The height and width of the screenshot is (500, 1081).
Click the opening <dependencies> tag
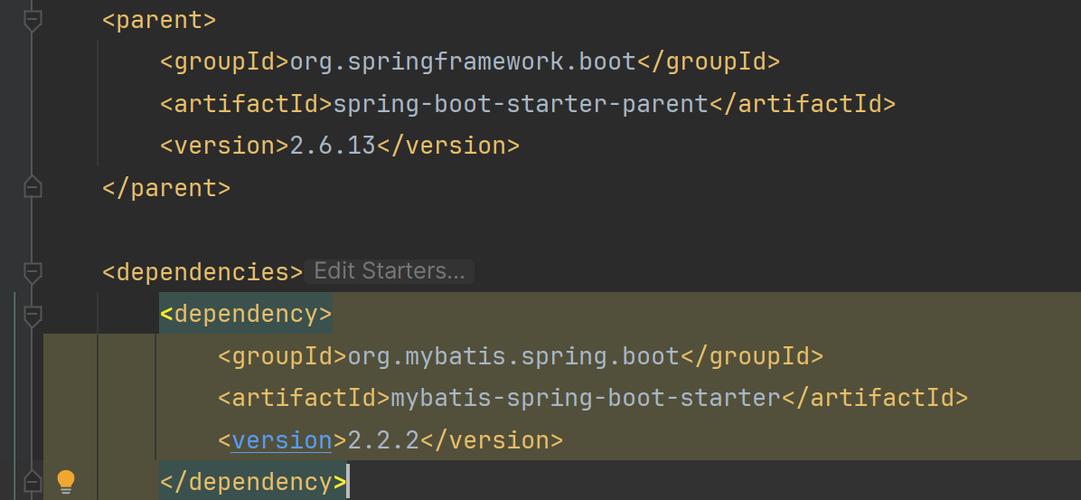[203, 272]
